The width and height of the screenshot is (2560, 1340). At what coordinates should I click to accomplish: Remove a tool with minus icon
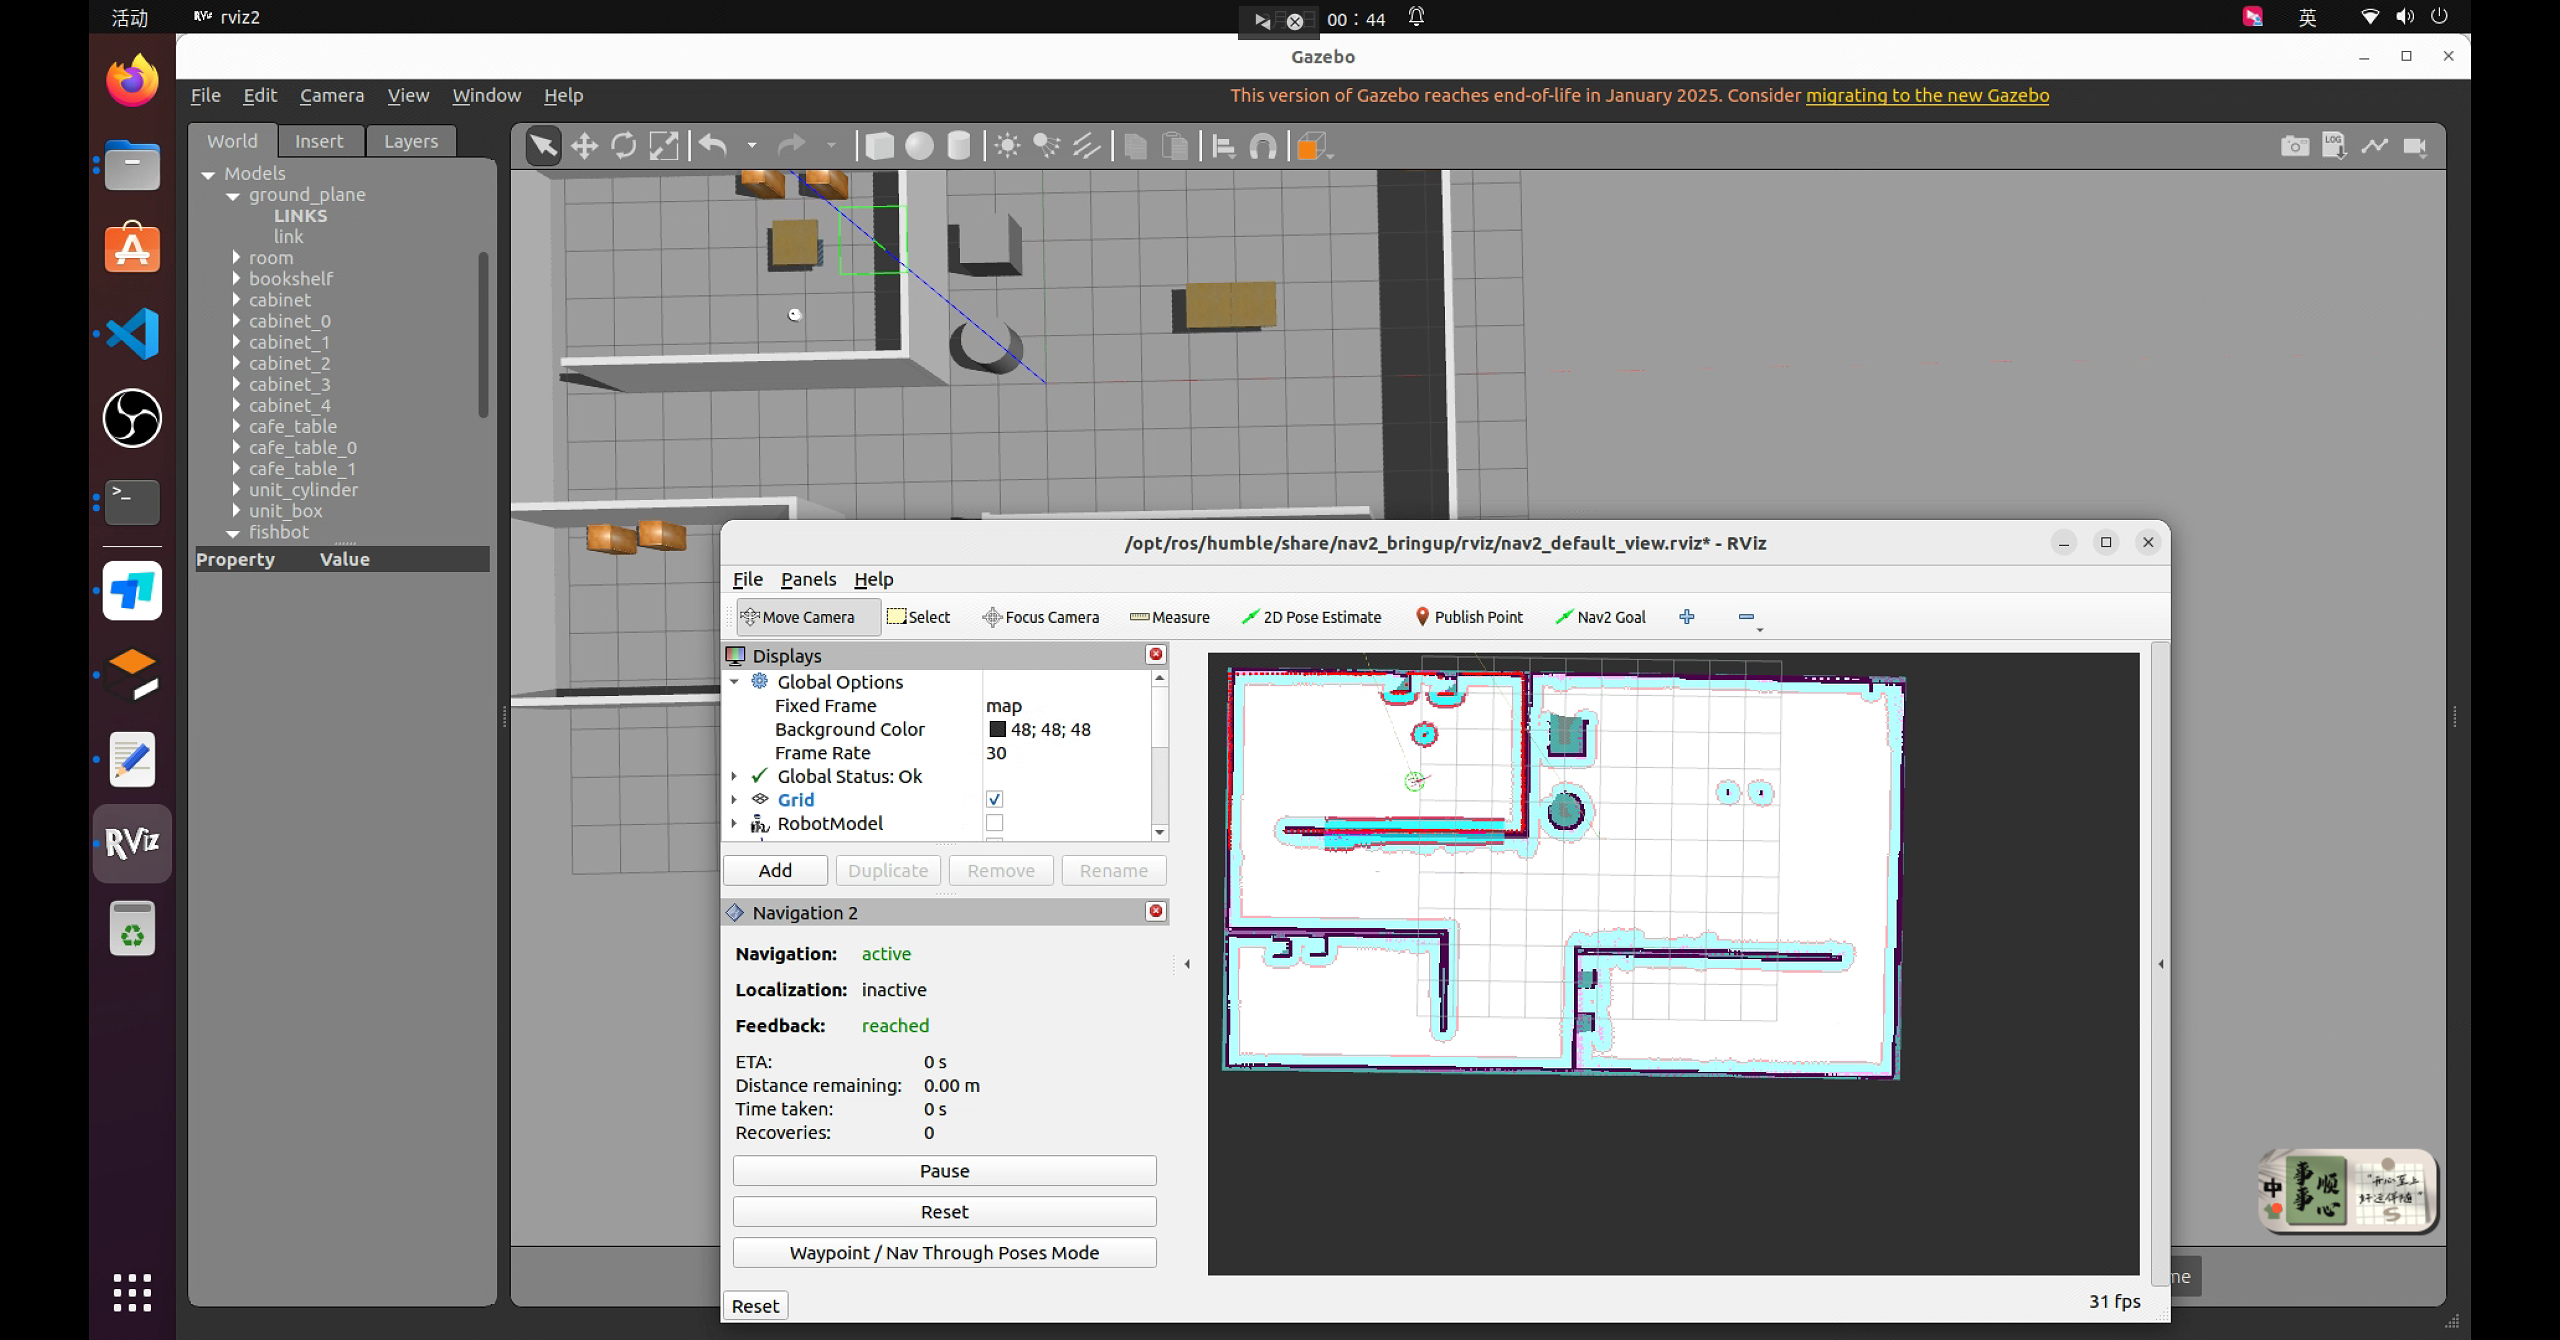(x=1747, y=617)
